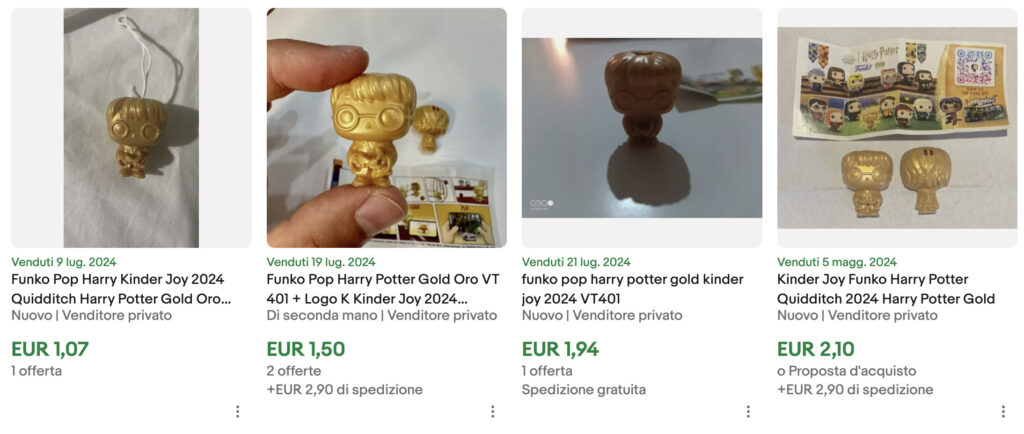Open more options menu for EUR 1,07 listing
This screenshot has height=434, width=1024.
click(x=238, y=411)
